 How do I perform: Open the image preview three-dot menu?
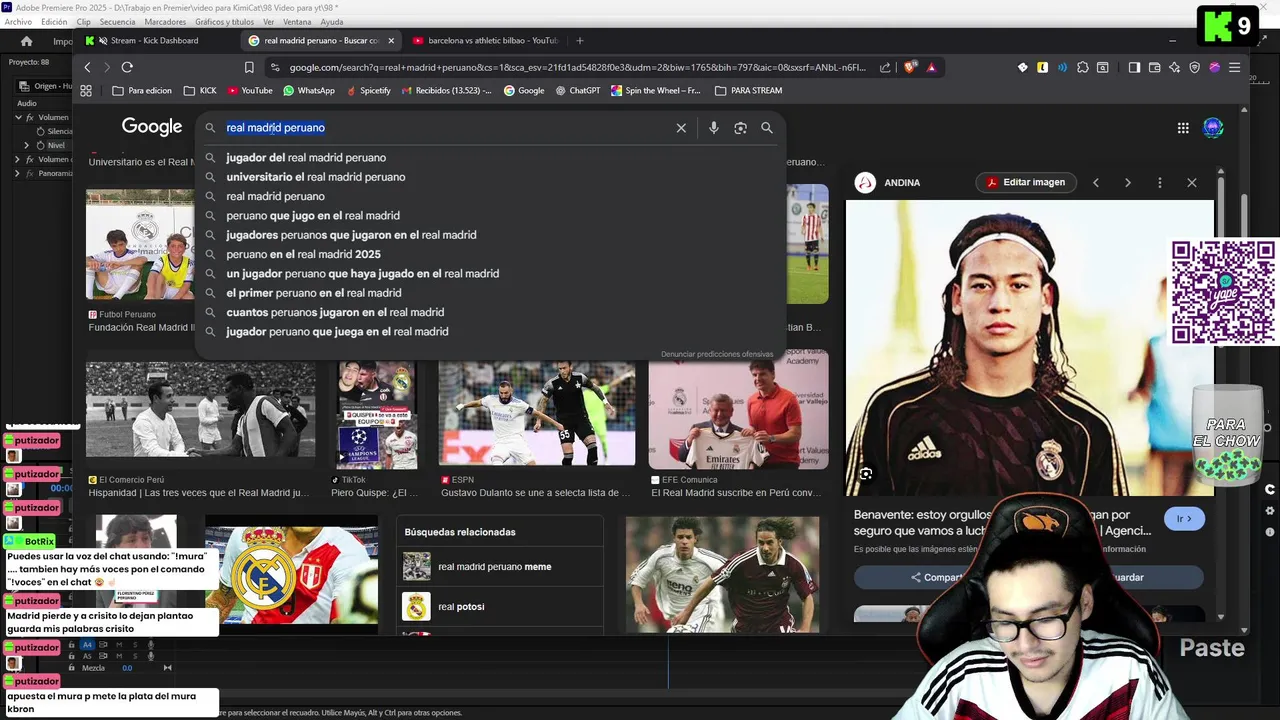pos(1160,183)
